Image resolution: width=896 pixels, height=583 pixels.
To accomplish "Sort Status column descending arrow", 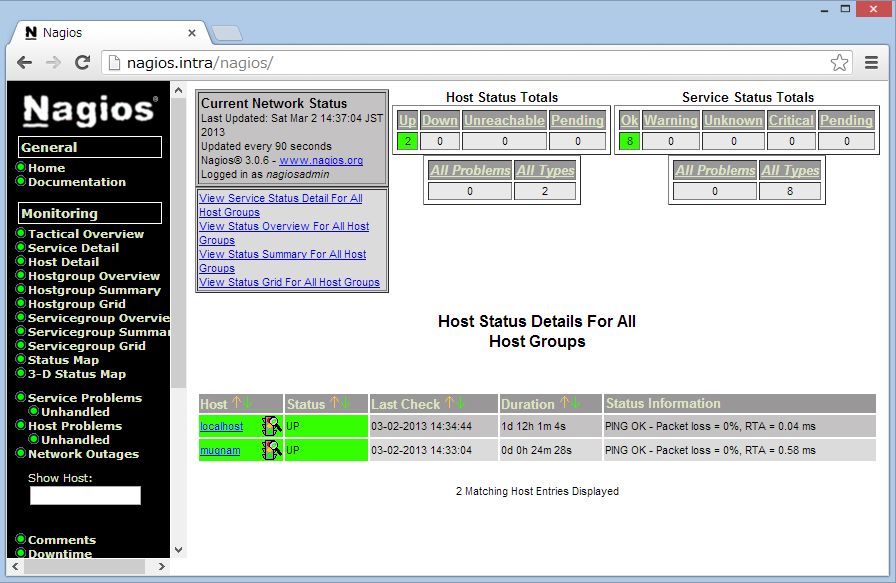I will (345, 402).
